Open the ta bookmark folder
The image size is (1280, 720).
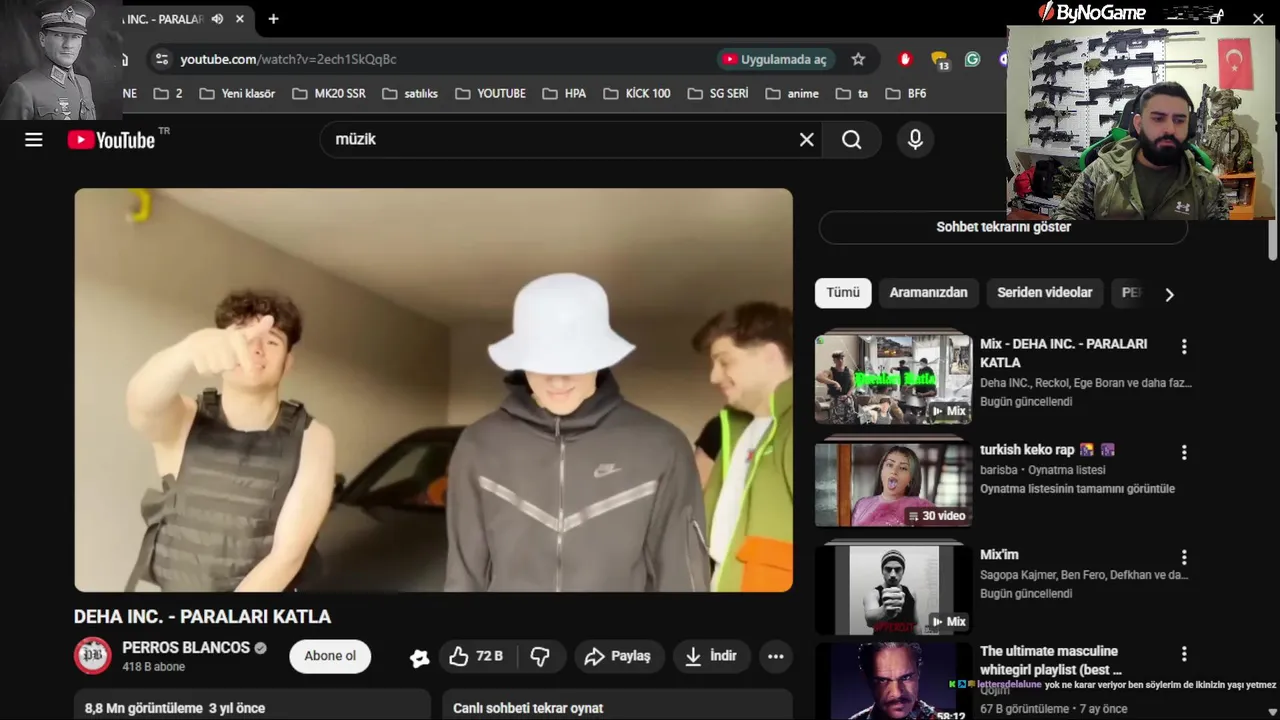tap(852, 93)
